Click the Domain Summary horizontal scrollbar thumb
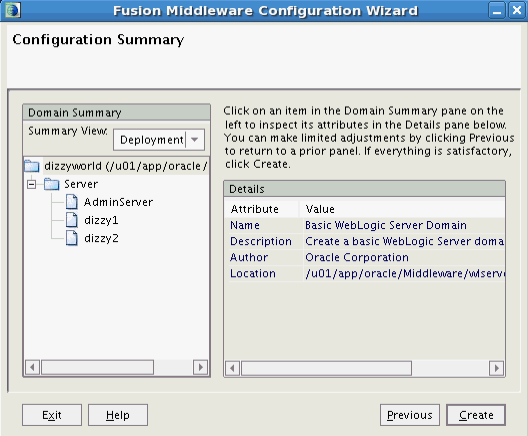This screenshot has height=436, width=528. tap(97, 367)
